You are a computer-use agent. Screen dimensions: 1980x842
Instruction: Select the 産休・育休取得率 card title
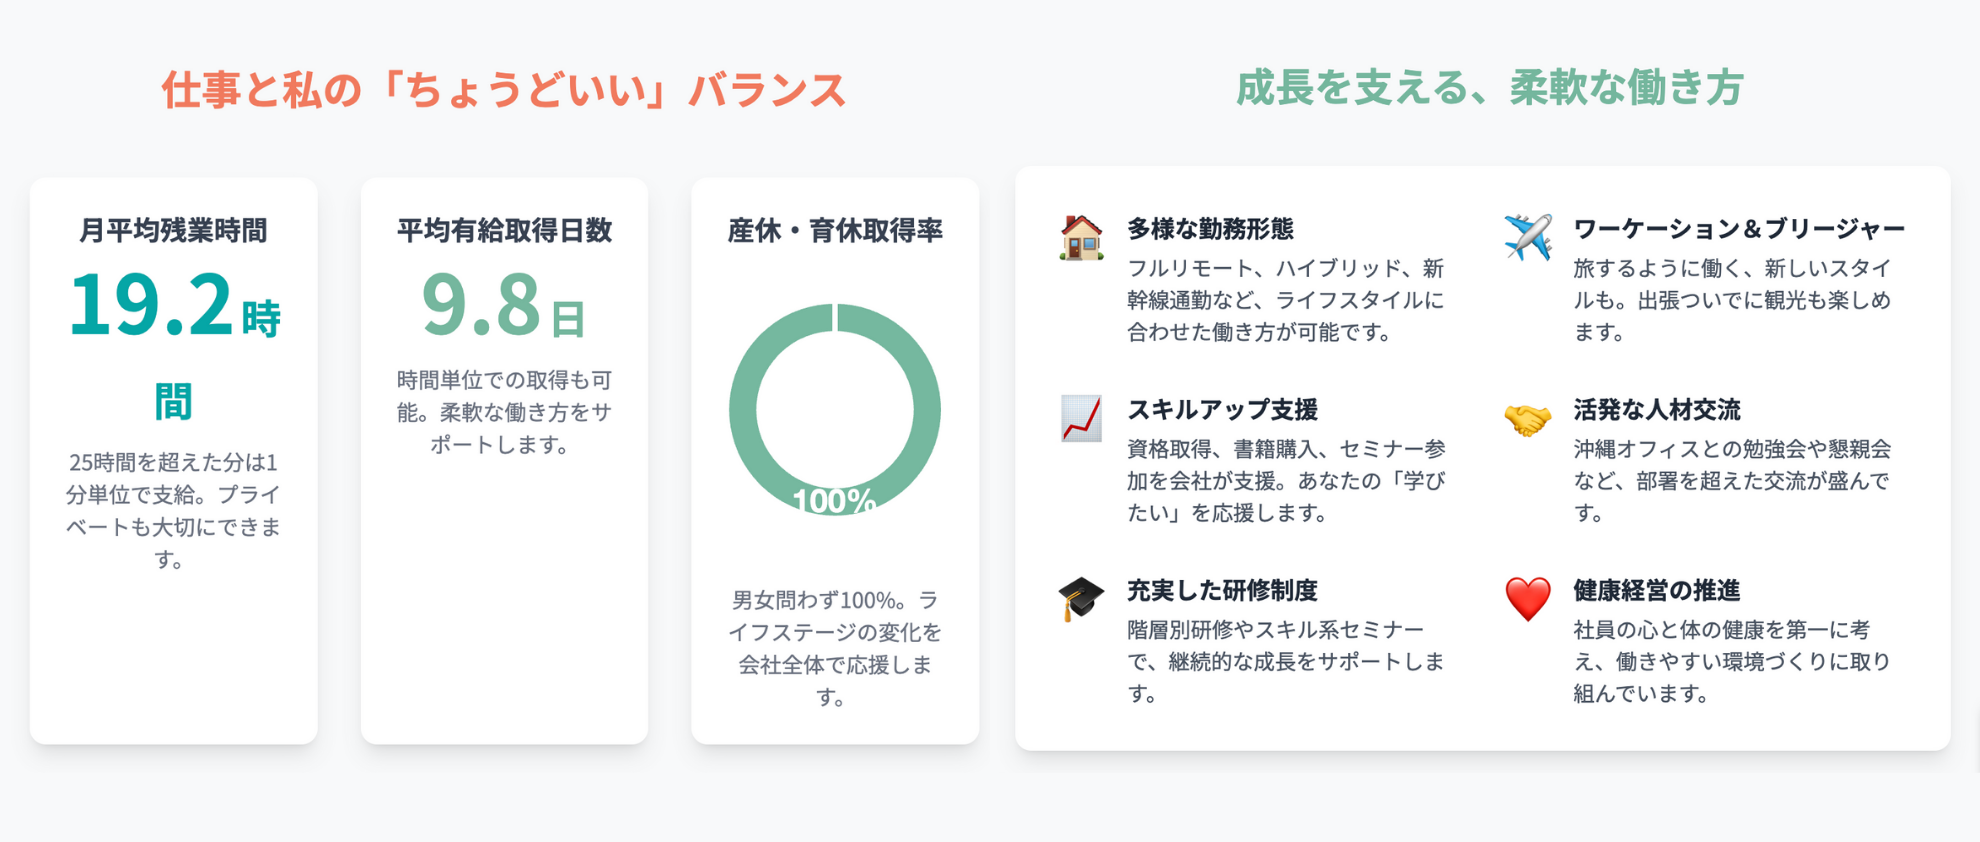point(835,230)
